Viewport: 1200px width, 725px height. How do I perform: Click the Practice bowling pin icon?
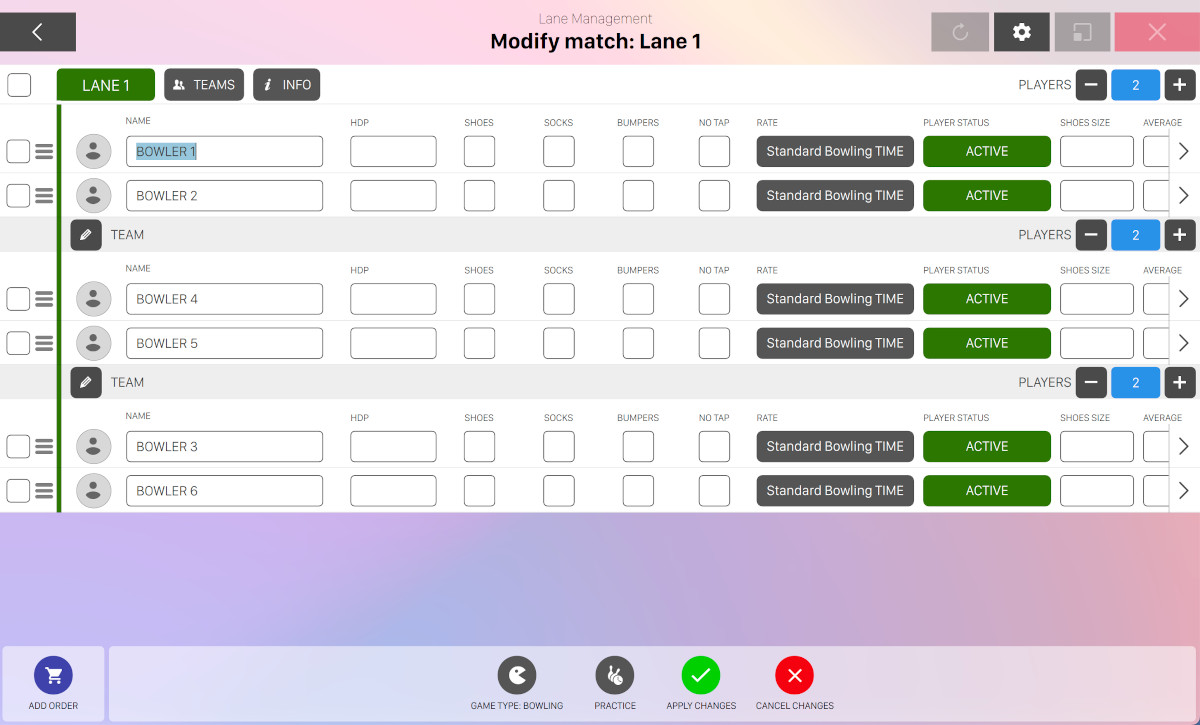(615, 676)
